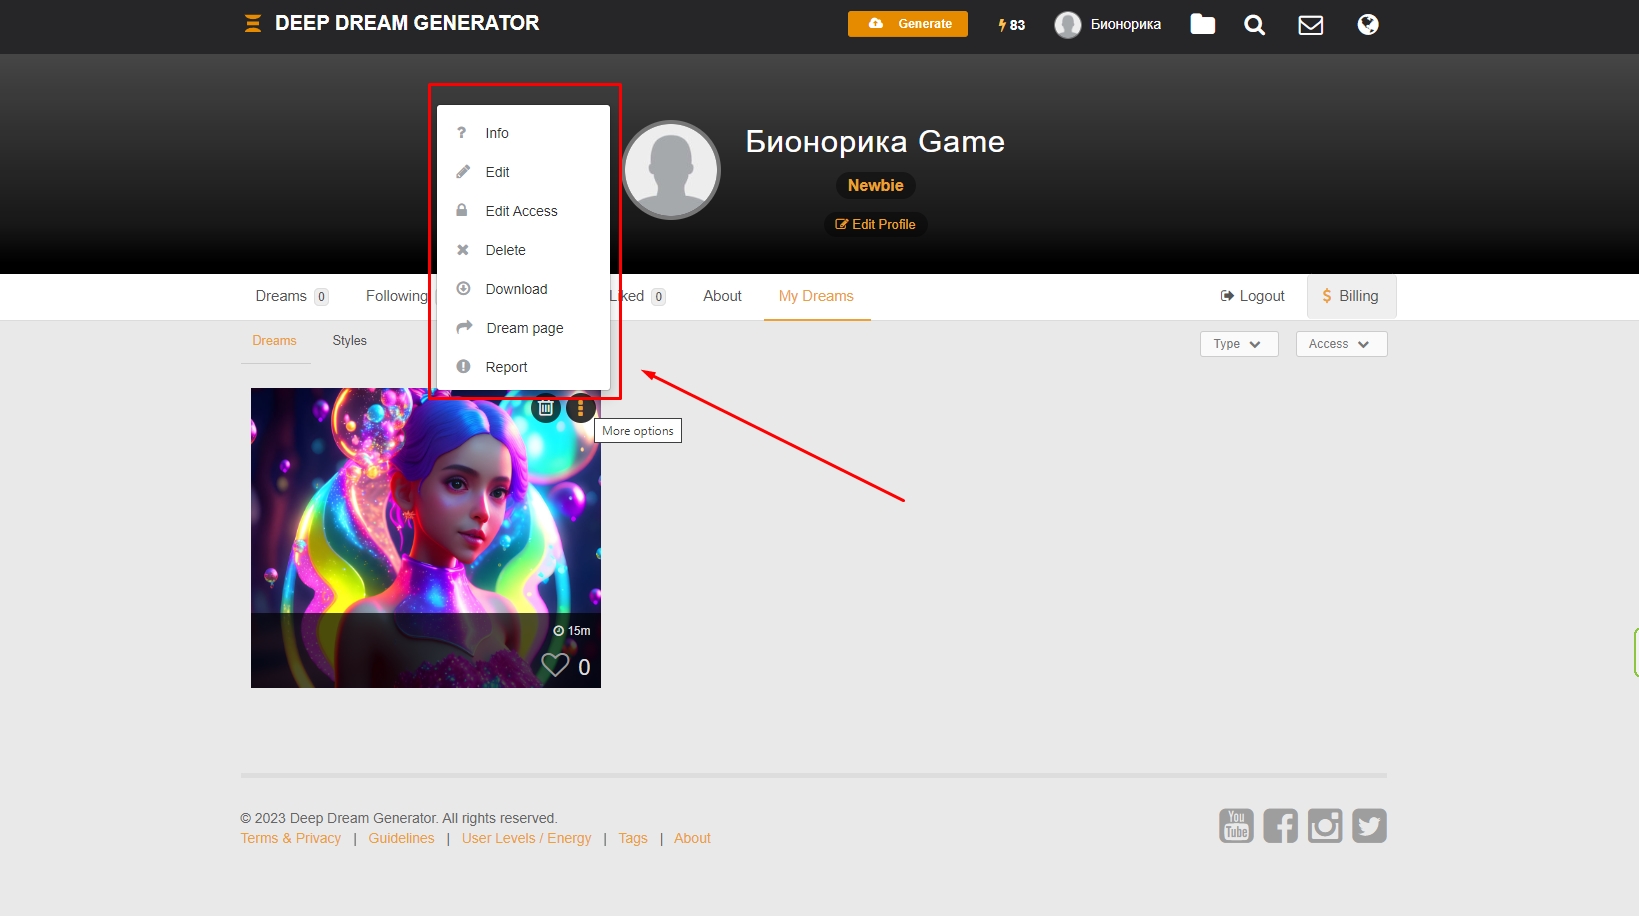Viewport: 1639px width, 916px height.
Task: Open the Billing button
Action: [1351, 296]
